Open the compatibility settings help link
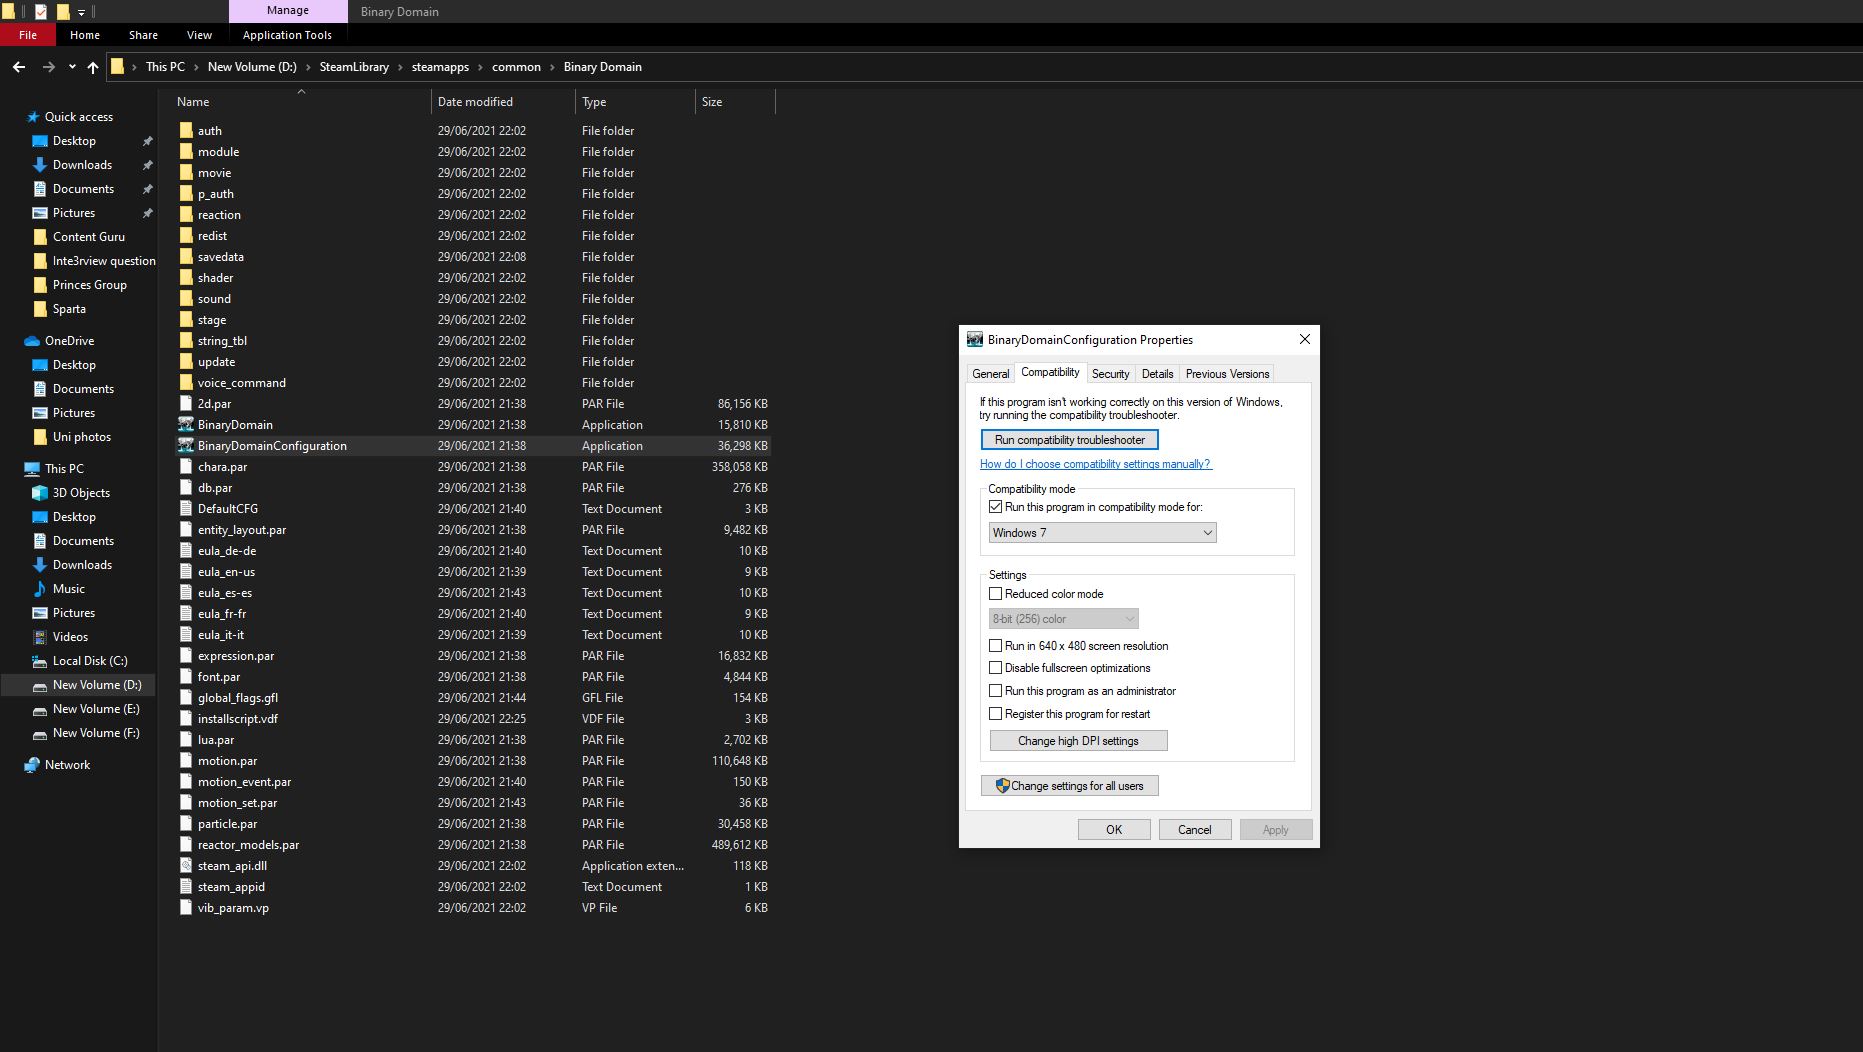 click(x=1095, y=464)
